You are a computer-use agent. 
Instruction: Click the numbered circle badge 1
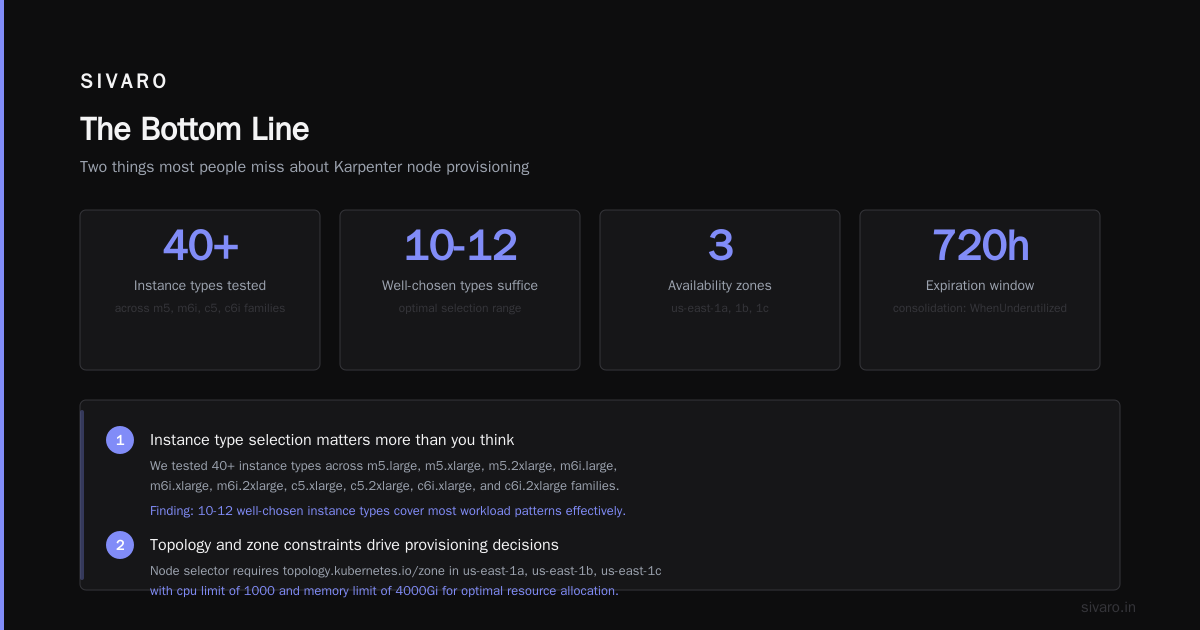pos(120,440)
